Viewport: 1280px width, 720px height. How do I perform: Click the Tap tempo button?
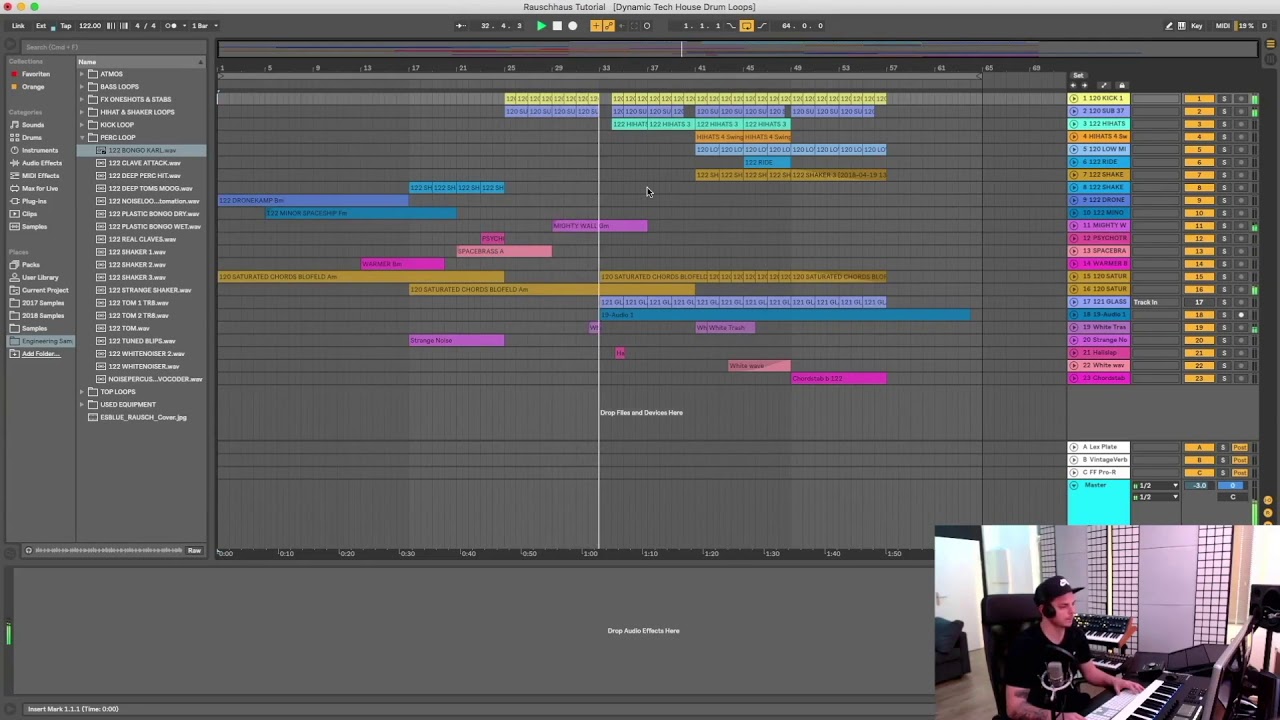(x=66, y=26)
